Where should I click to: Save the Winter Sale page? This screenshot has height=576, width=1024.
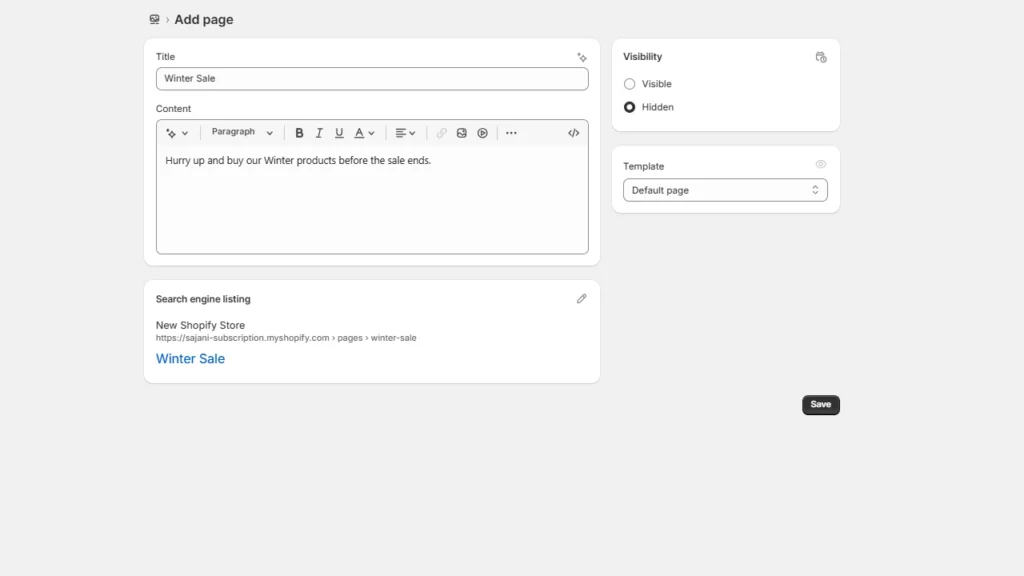[x=820, y=404]
